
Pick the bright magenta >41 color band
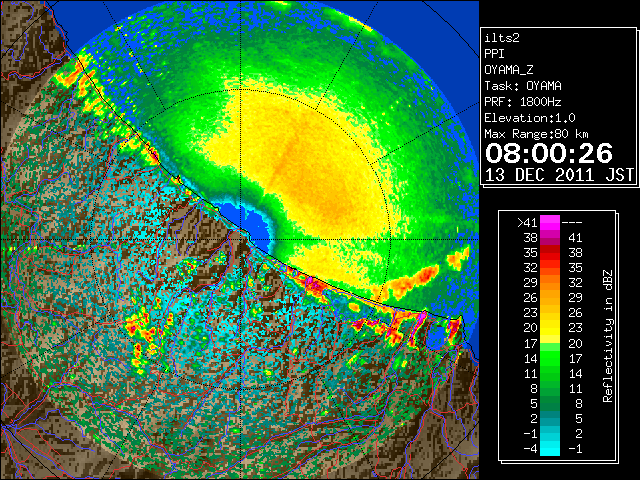[x=550, y=223]
